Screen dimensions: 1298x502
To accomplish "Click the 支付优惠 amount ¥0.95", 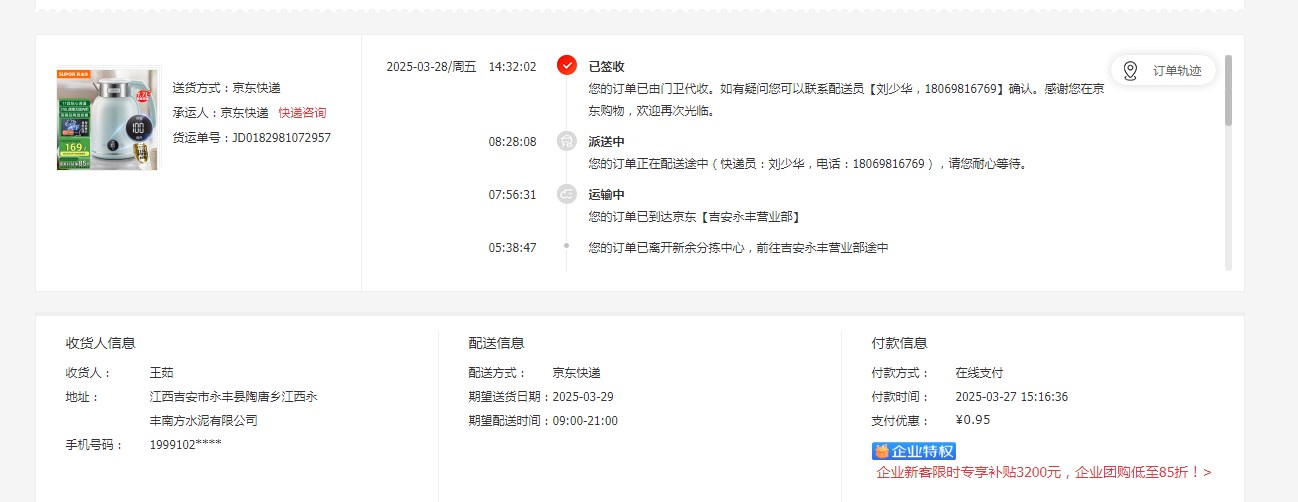I will point(973,420).
